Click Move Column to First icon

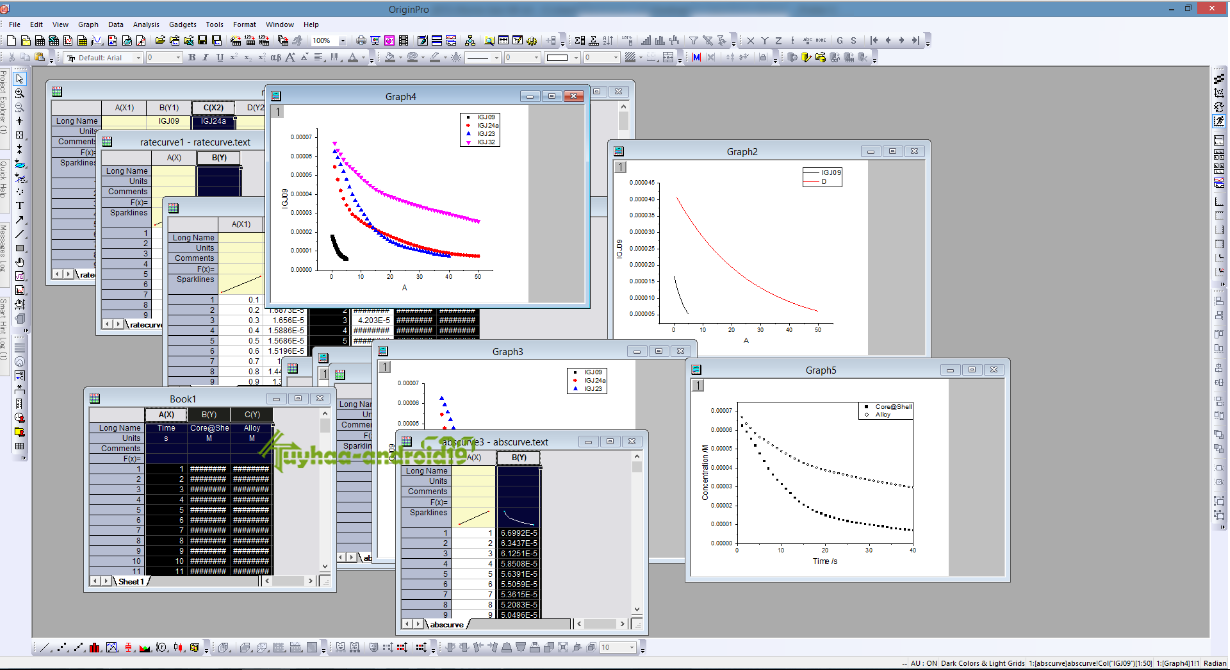pos(874,40)
